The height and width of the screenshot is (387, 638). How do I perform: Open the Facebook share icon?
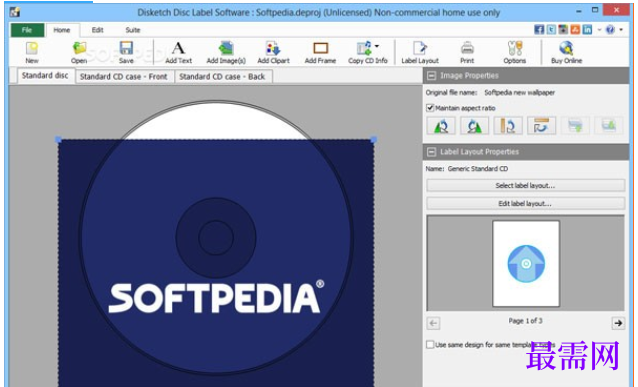[x=539, y=29]
